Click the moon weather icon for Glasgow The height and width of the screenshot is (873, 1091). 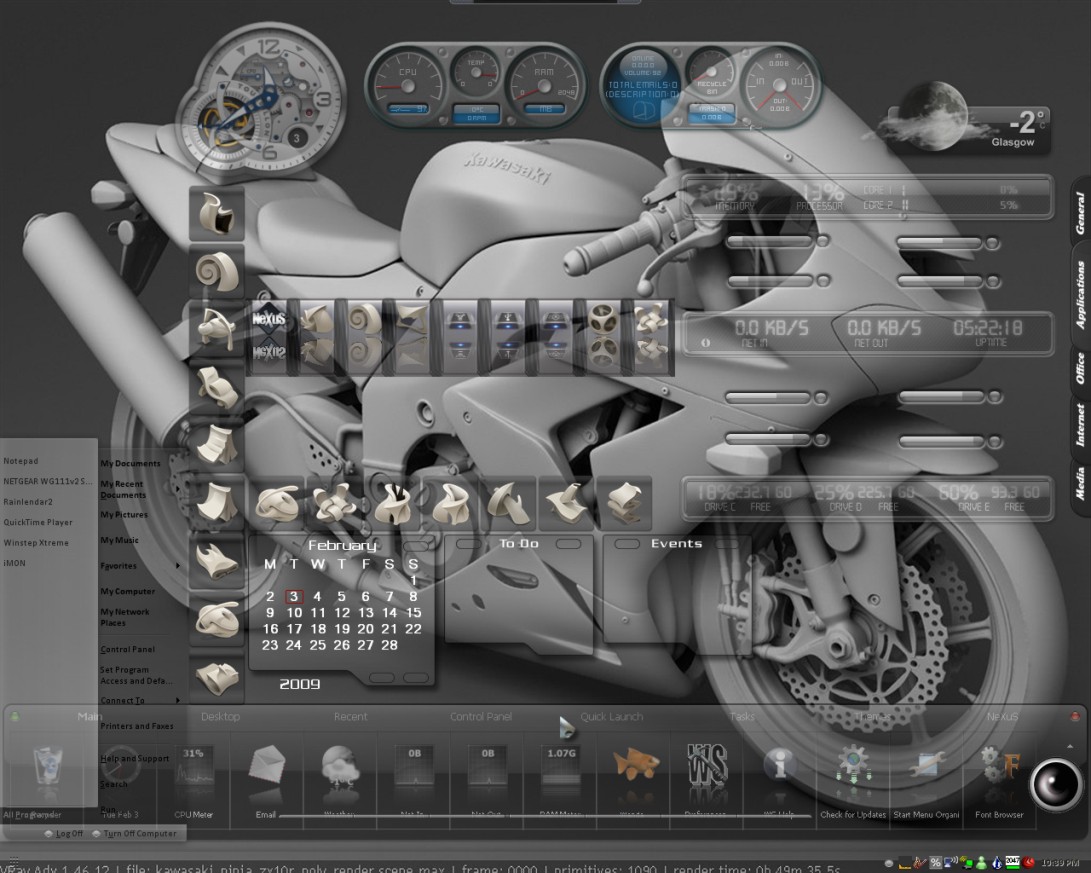932,115
